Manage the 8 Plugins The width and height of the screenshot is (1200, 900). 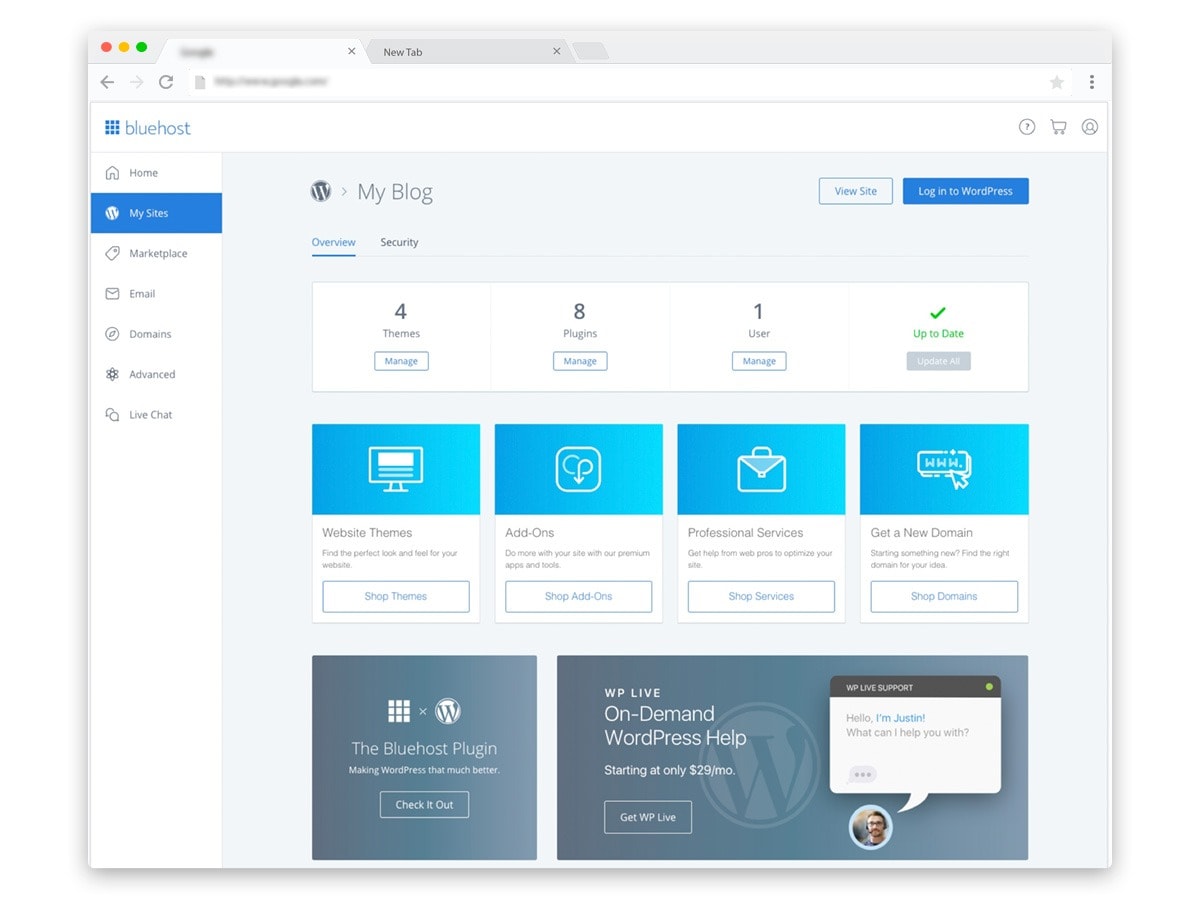click(x=580, y=361)
